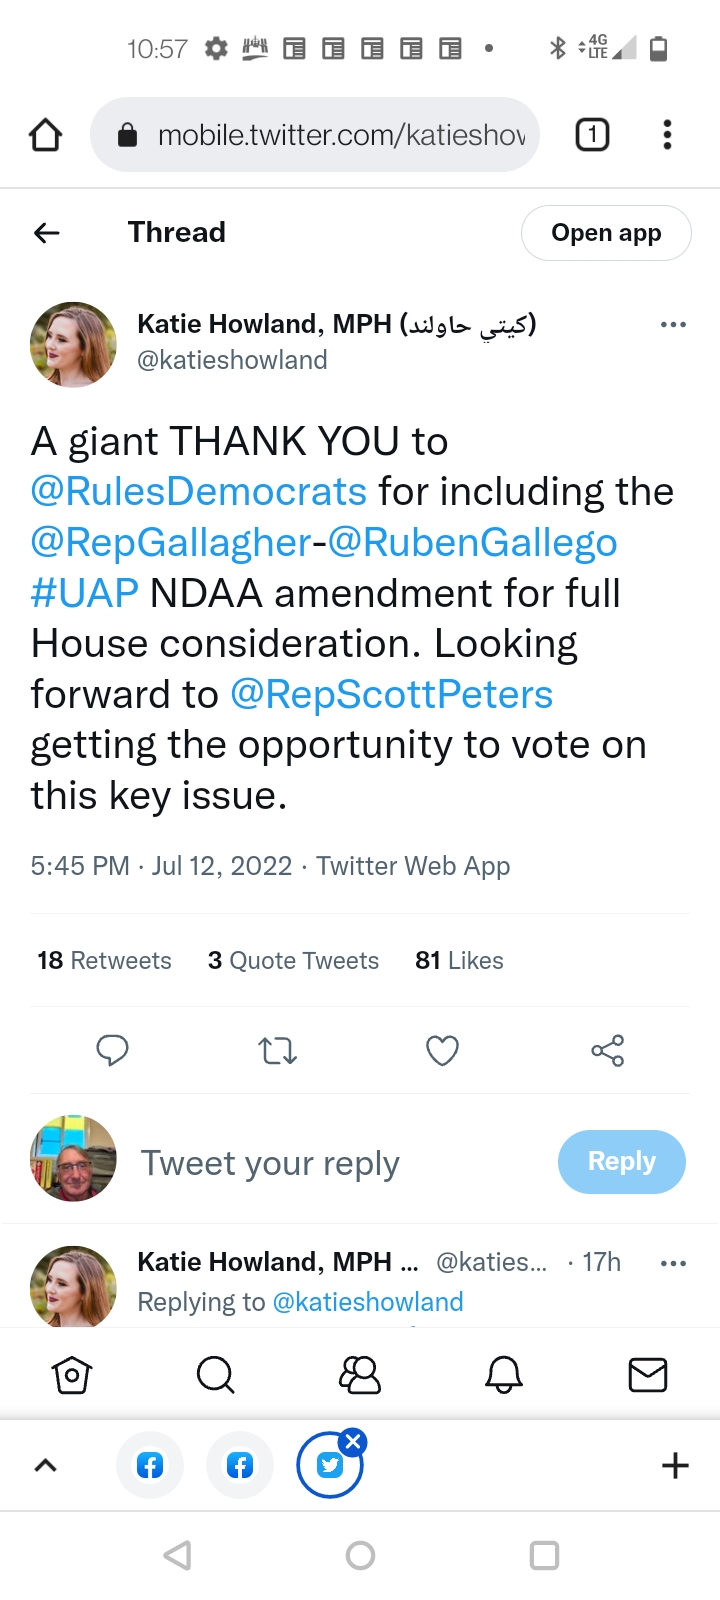
Task: Open the communities people icon
Action: [360, 1375]
